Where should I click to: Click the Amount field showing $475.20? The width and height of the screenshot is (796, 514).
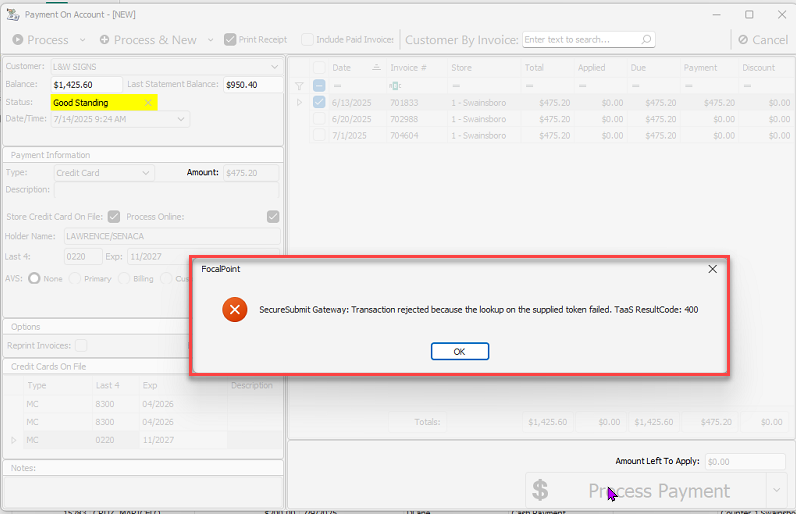pyautogui.click(x=251, y=173)
